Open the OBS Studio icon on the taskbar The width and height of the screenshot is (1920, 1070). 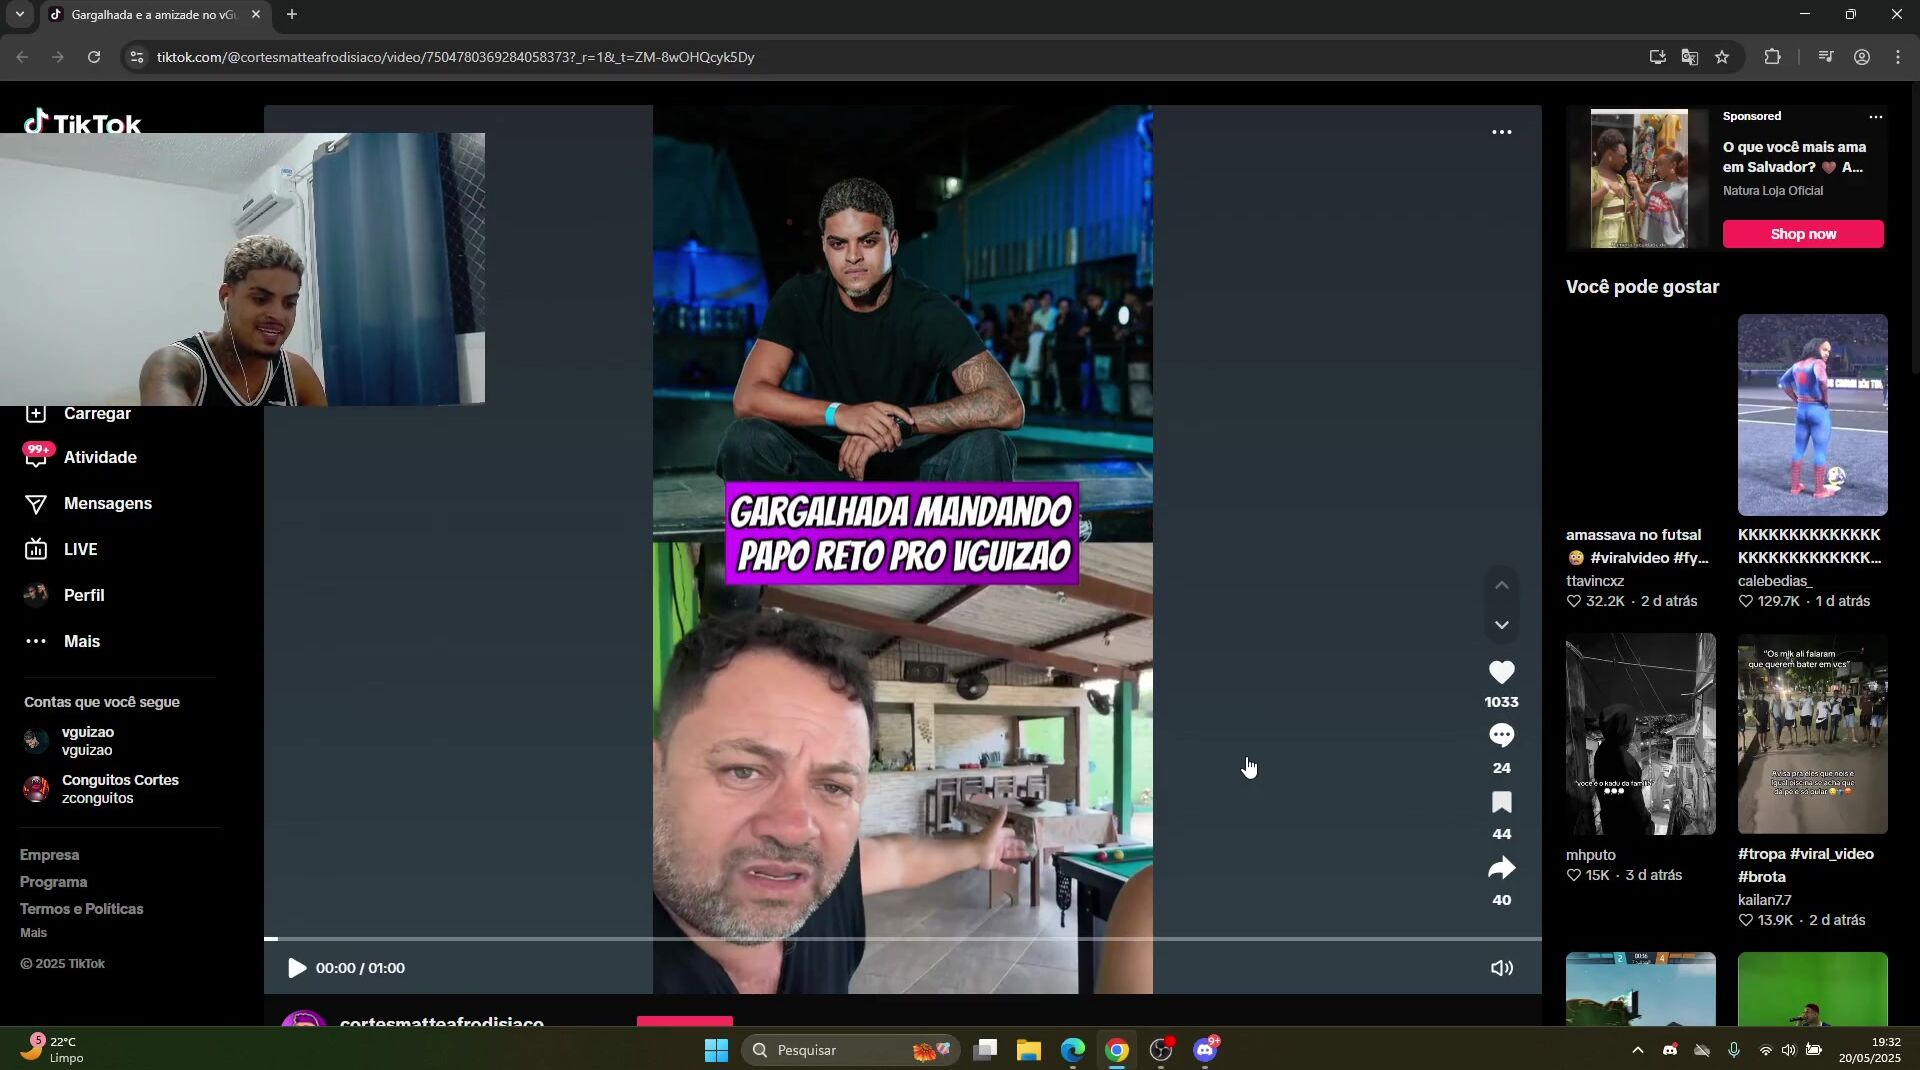[x=1161, y=1050]
